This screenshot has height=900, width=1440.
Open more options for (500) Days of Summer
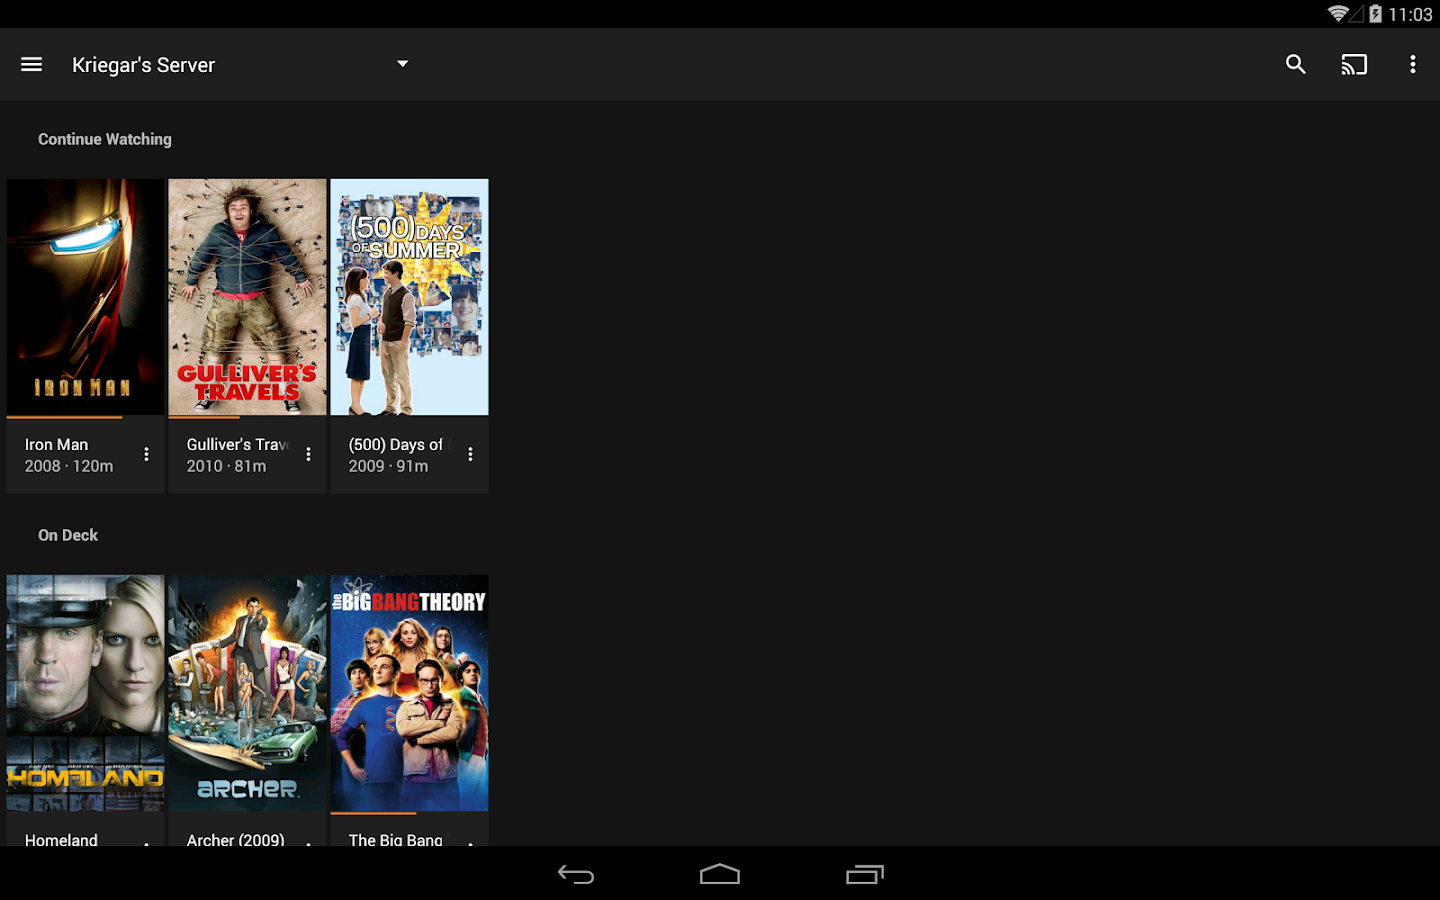[x=470, y=454]
